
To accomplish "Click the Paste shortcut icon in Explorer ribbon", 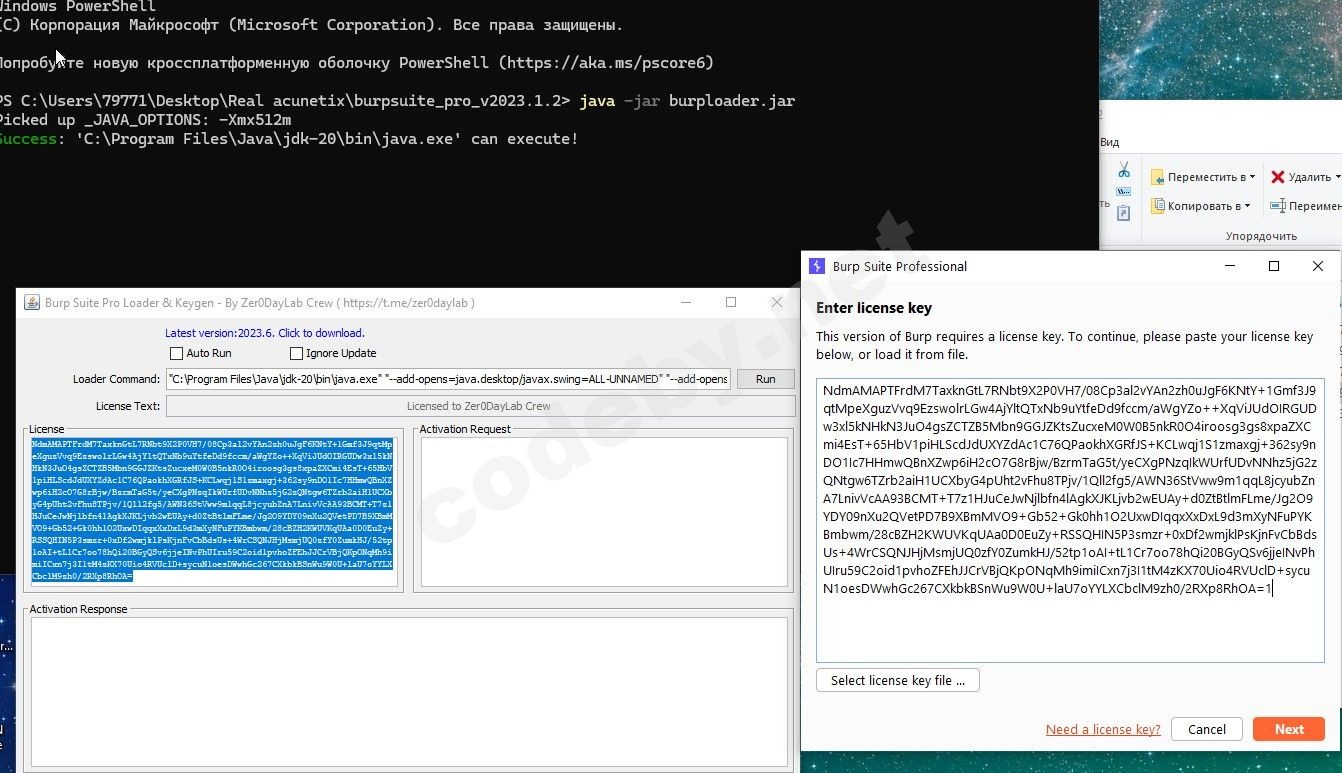I will click(1124, 212).
